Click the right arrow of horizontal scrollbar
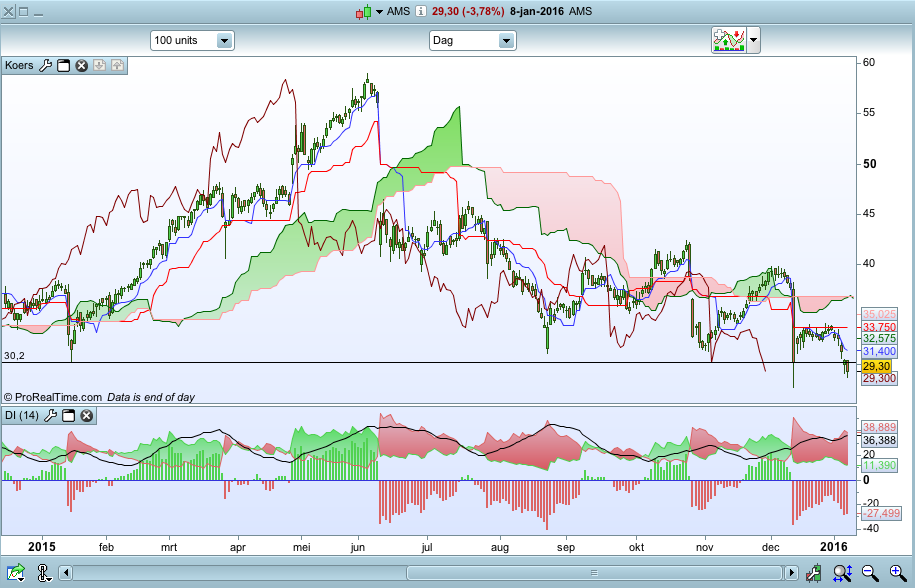This screenshot has height=588, width=915. 791,572
